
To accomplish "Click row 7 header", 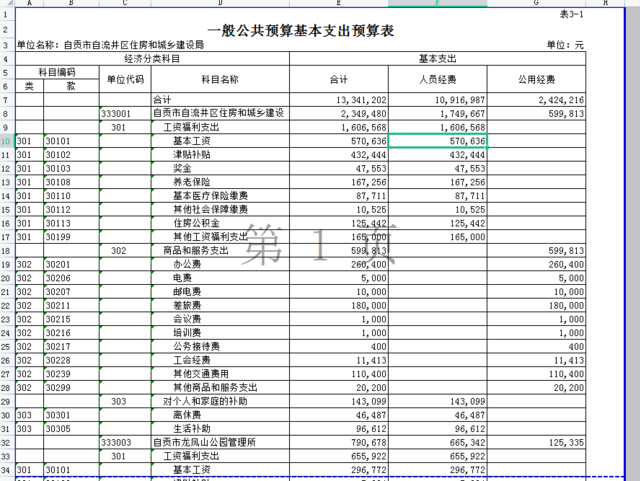I will (7, 100).
